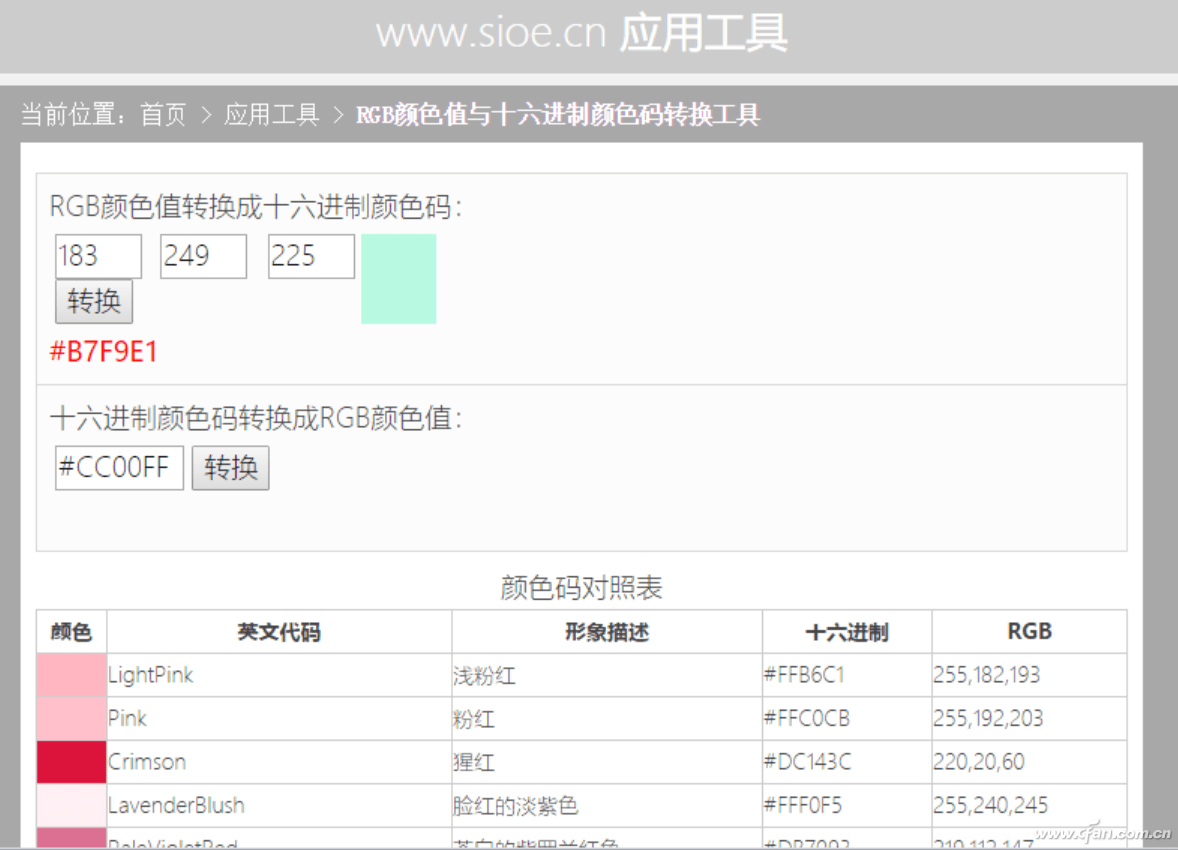This screenshot has width=1178, height=850.
Task: Select the #B7F9E1 hex result text
Action: point(104,352)
